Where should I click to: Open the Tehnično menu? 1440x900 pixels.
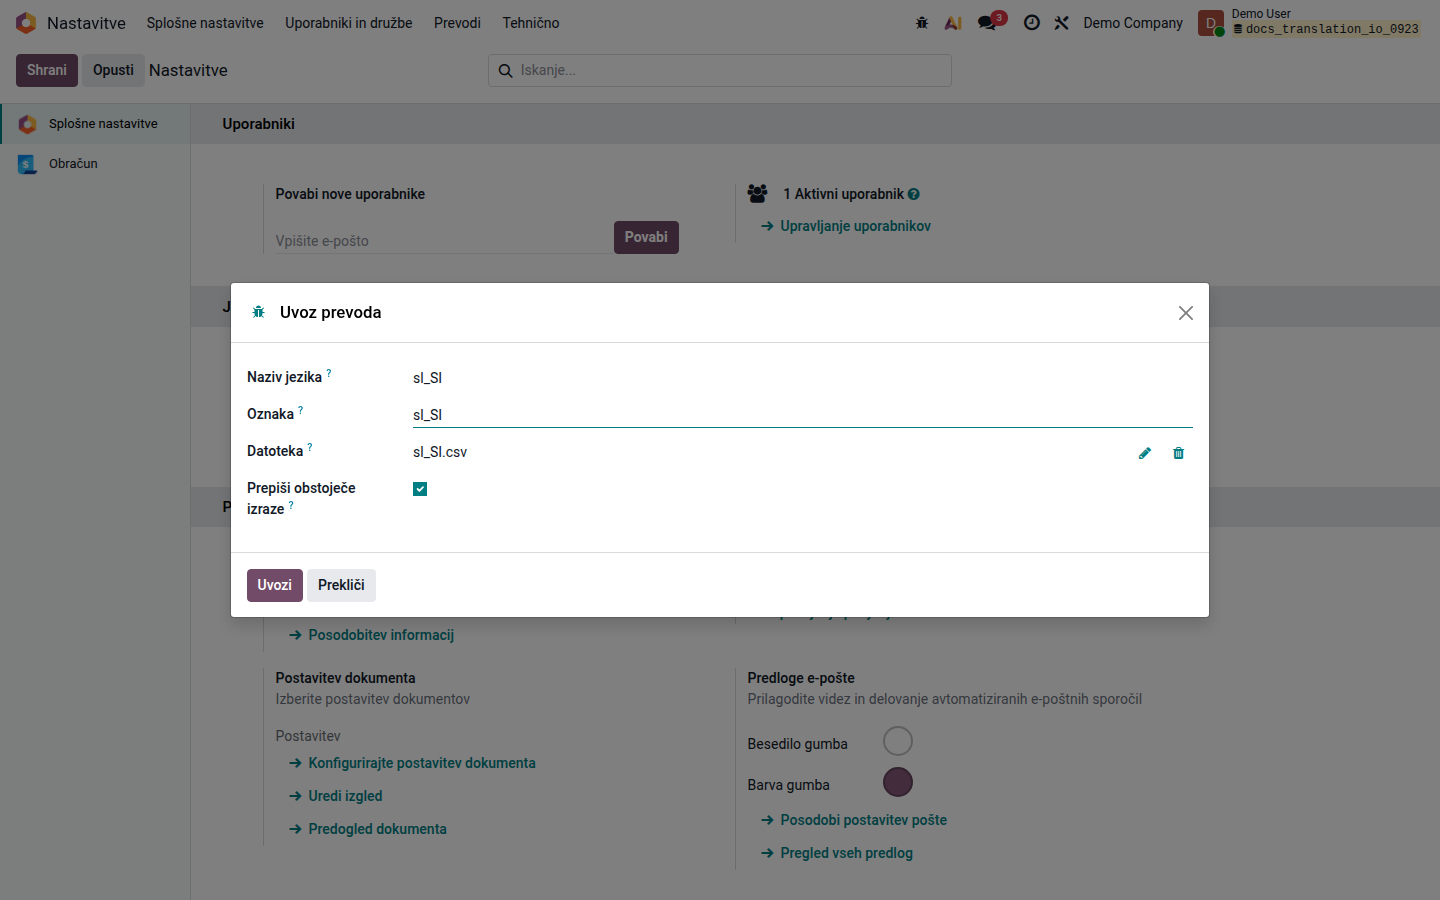point(531,23)
